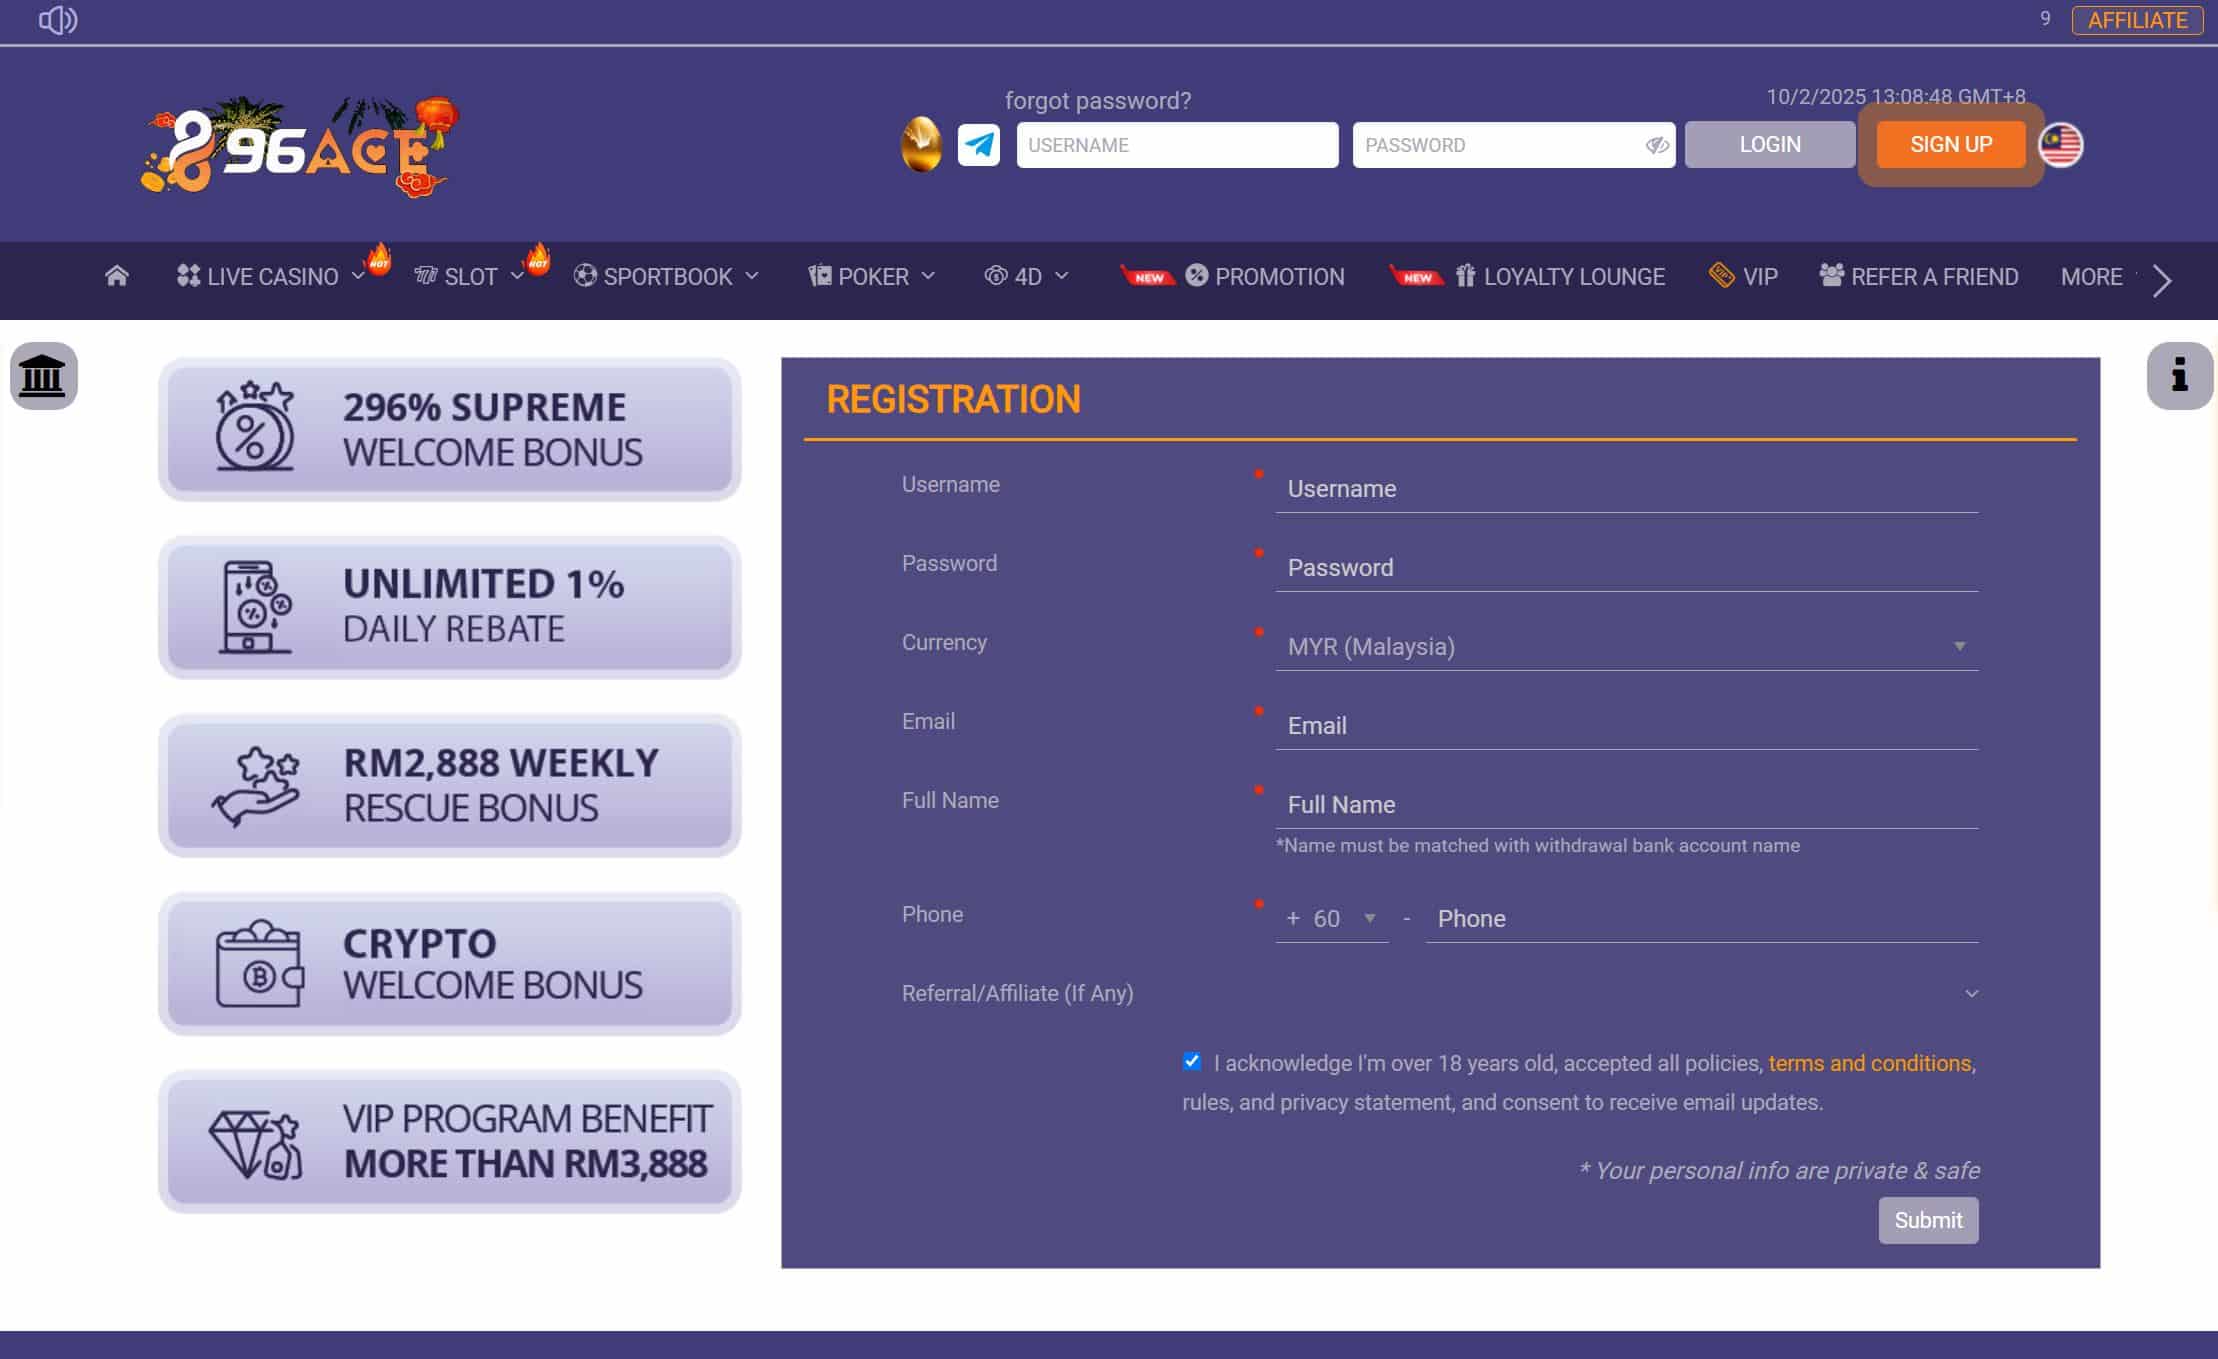This screenshot has width=2218, height=1359.
Task: Open Crypto Welcome Bonus banner
Action: pos(449,963)
